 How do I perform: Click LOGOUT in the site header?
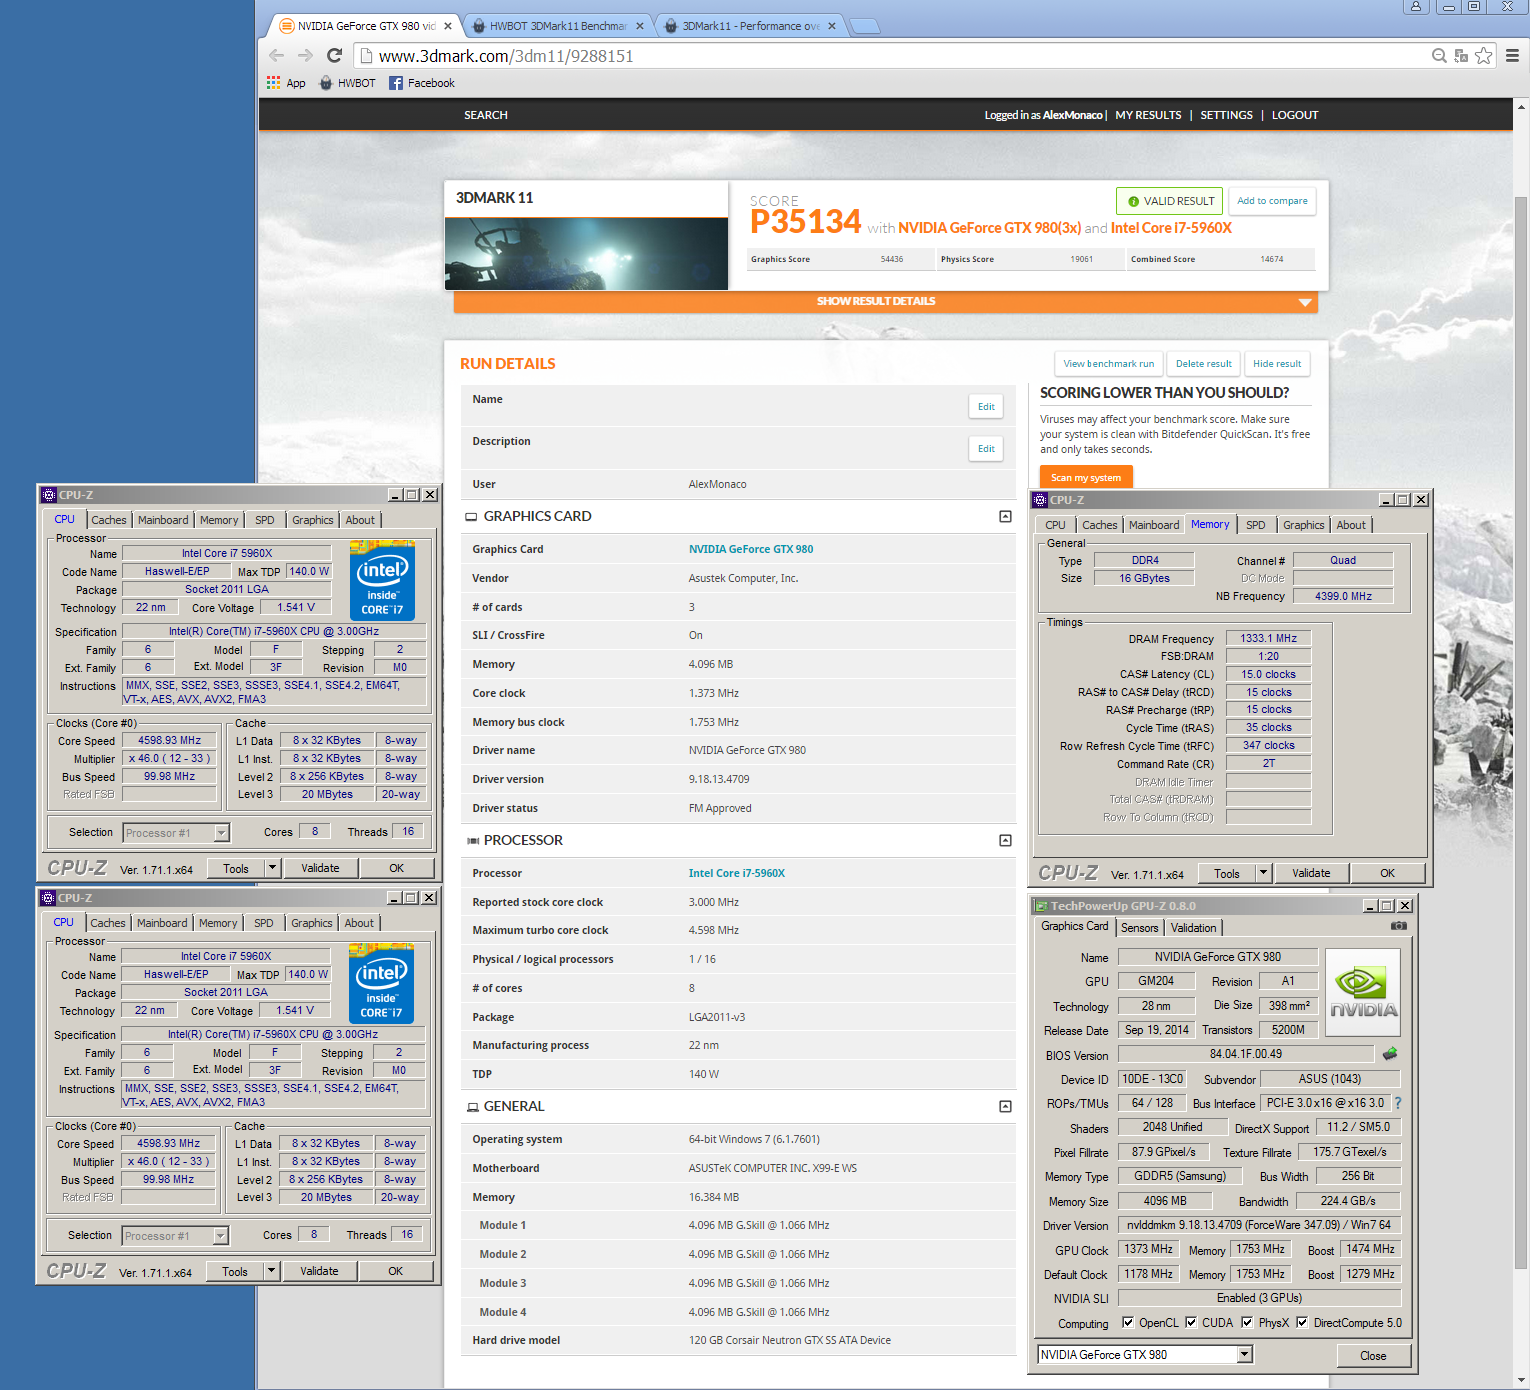[x=1295, y=115]
